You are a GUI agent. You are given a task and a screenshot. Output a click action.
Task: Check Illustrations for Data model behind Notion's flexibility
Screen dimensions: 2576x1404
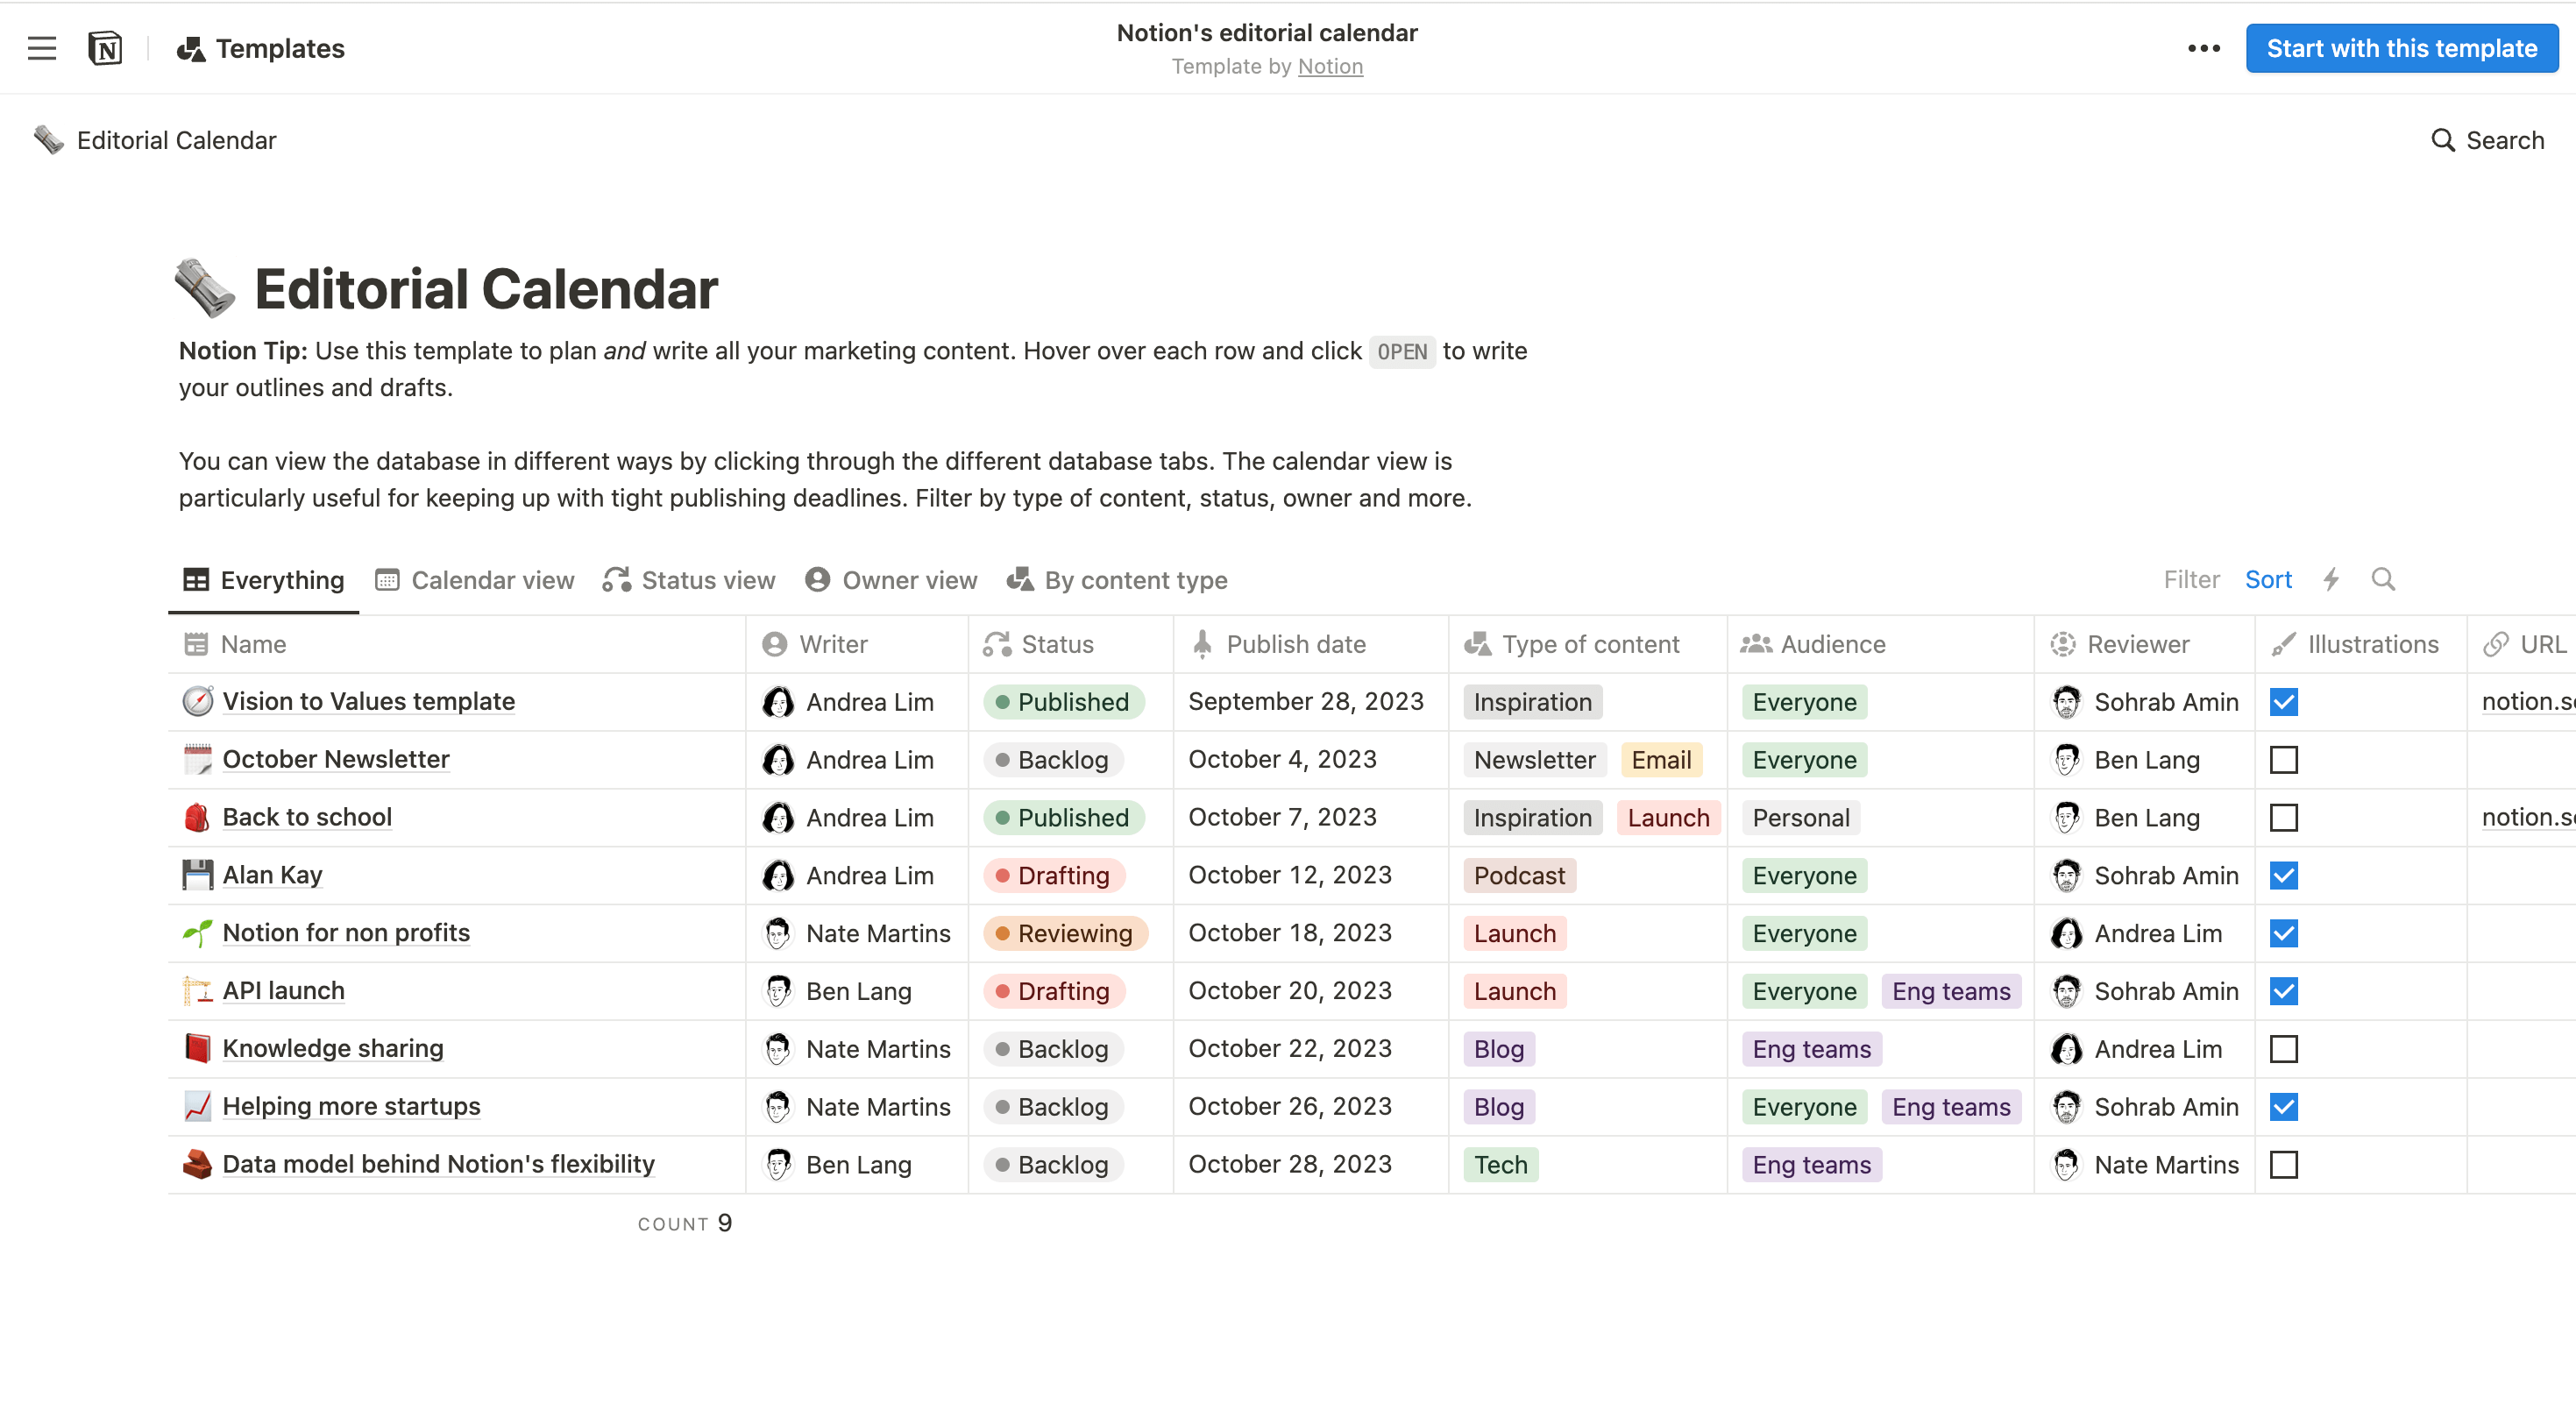pyautogui.click(x=2284, y=1166)
